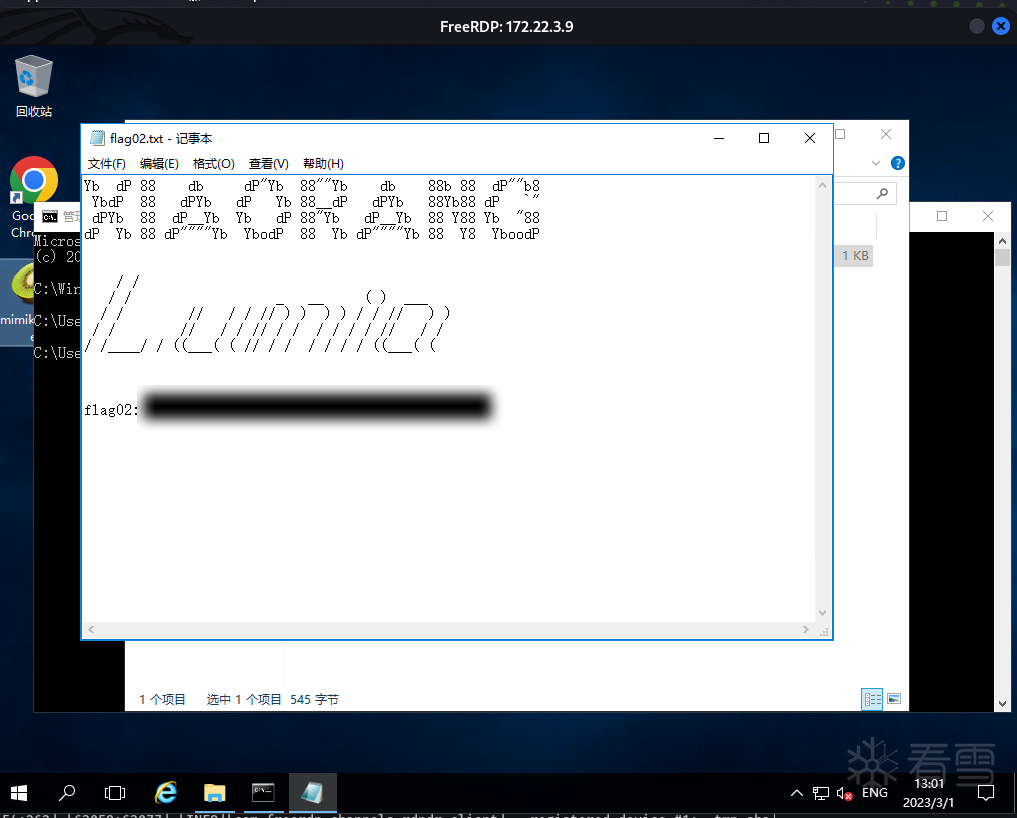
Task: Open the 帮助(H) menu in Notepad
Action: pos(323,163)
